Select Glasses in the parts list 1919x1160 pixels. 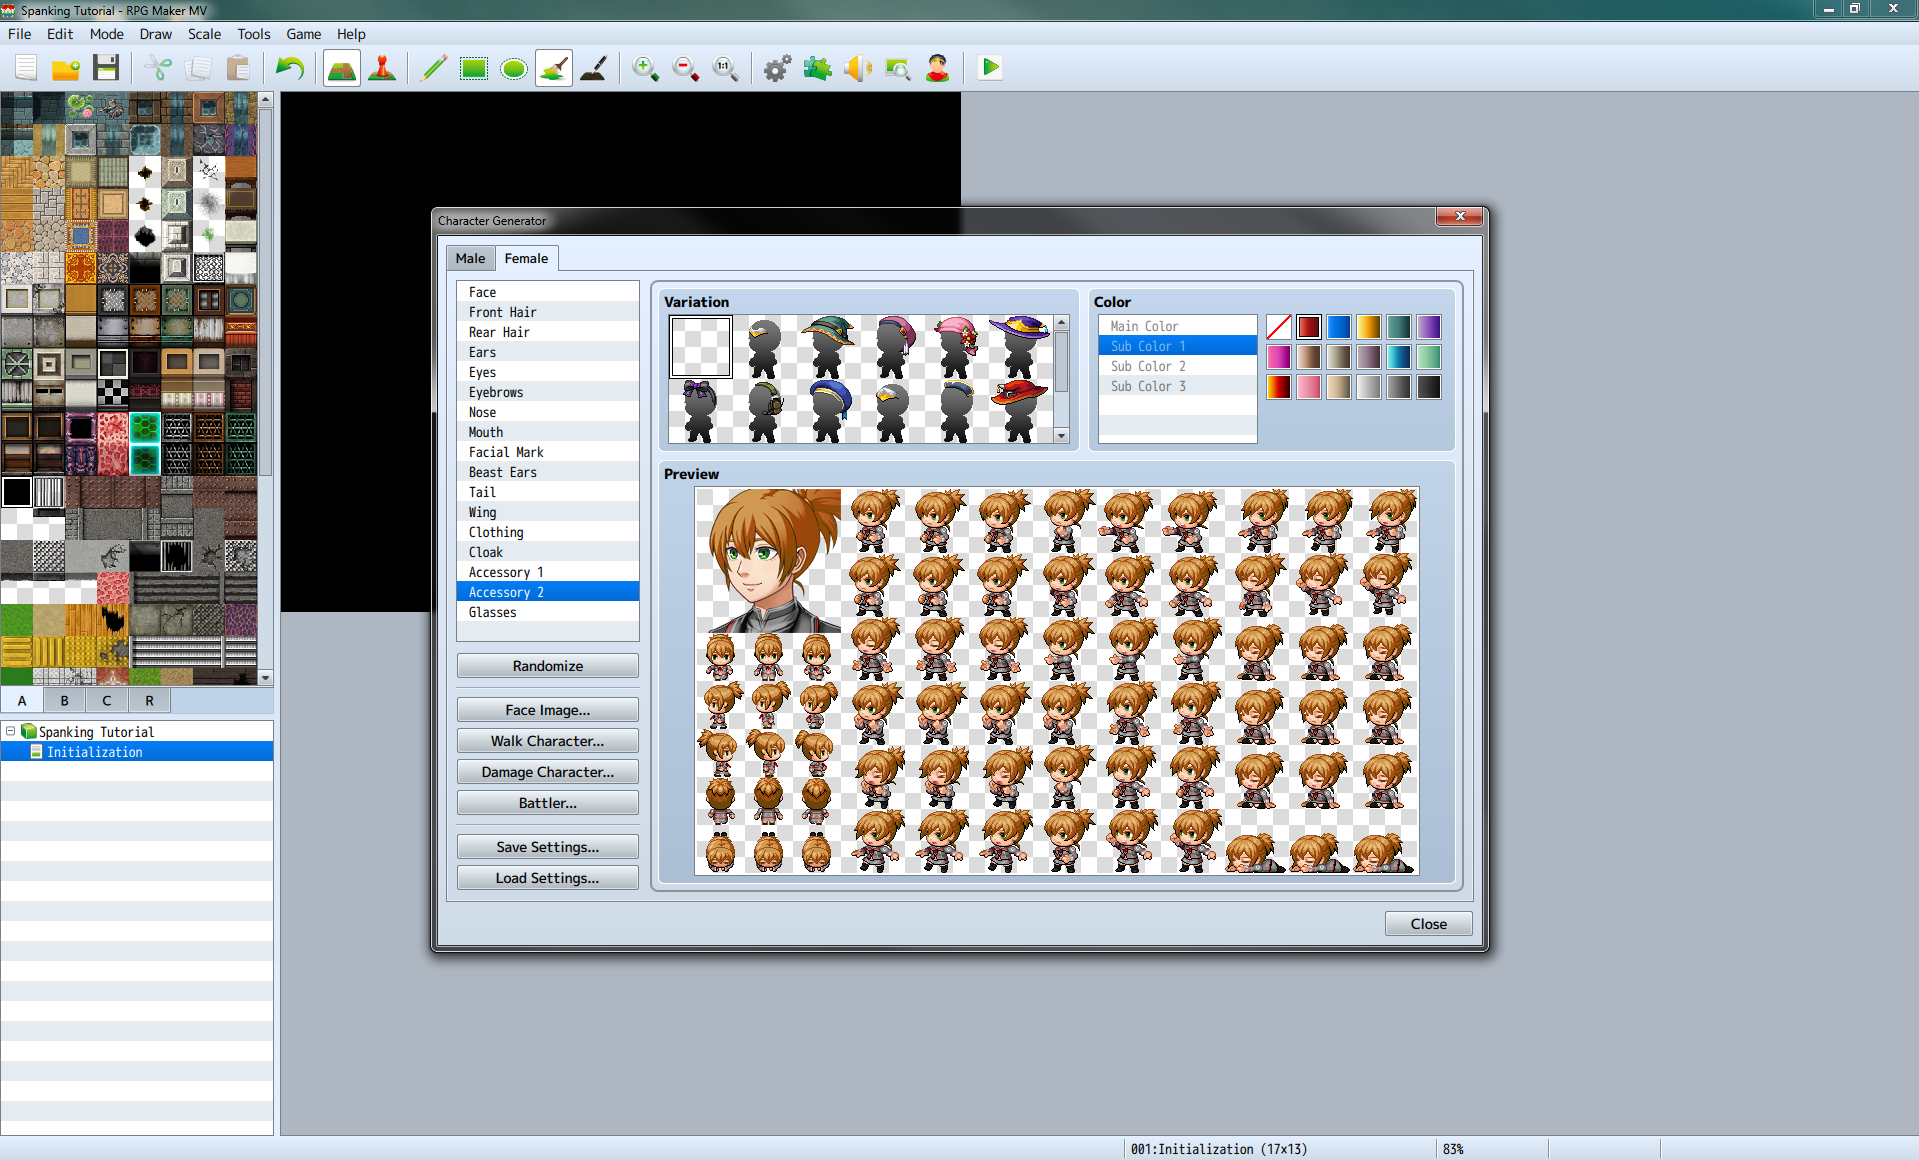[x=548, y=612]
